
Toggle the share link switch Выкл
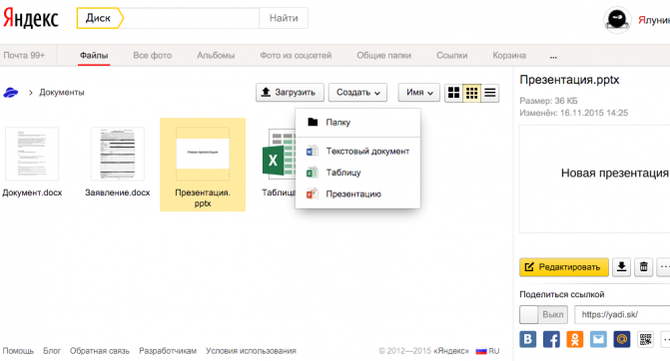click(x=544, y=315)
